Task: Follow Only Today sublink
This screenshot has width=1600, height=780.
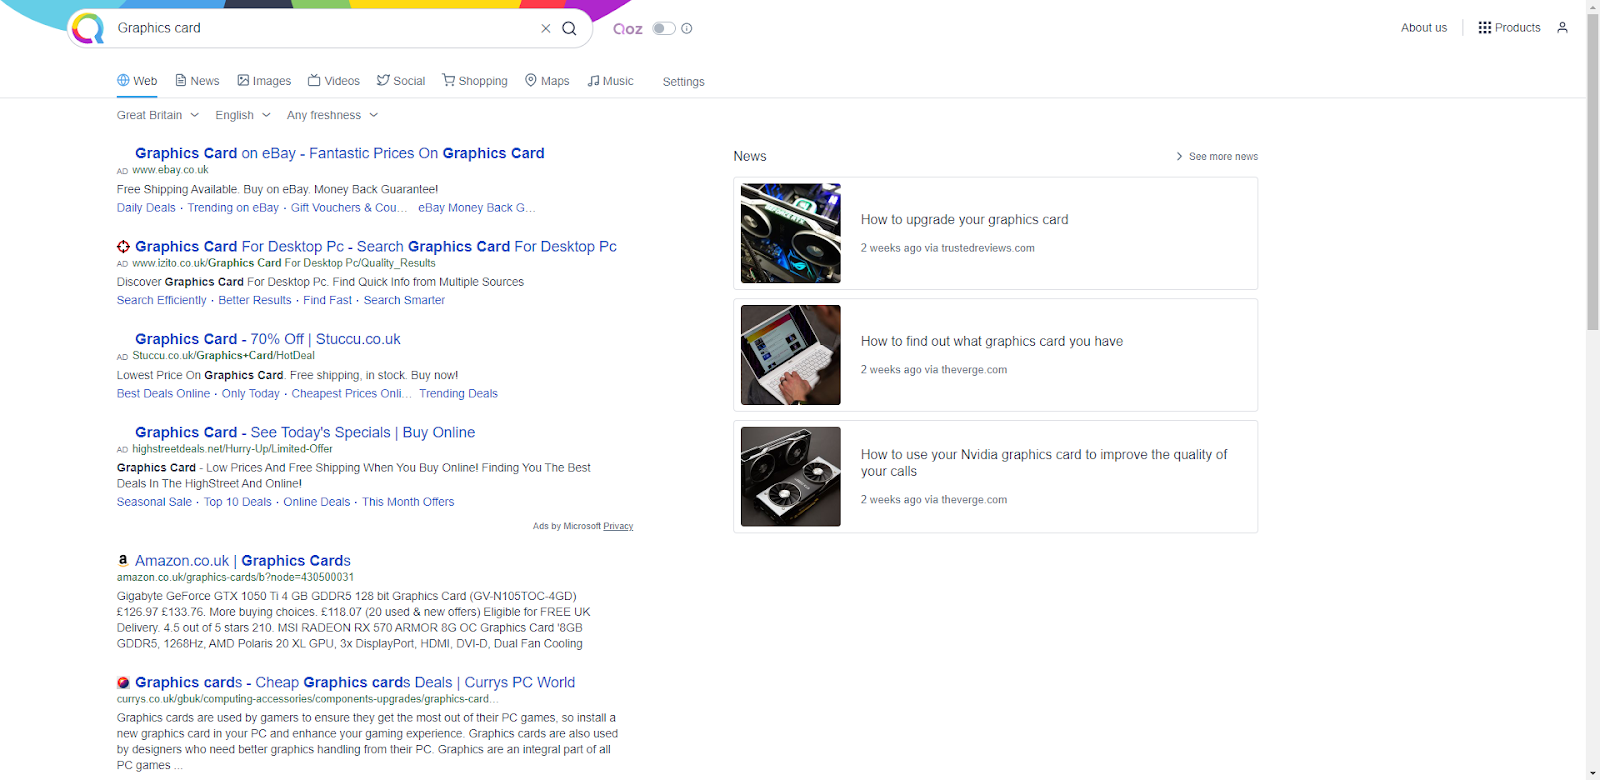Action: (251, 394)
